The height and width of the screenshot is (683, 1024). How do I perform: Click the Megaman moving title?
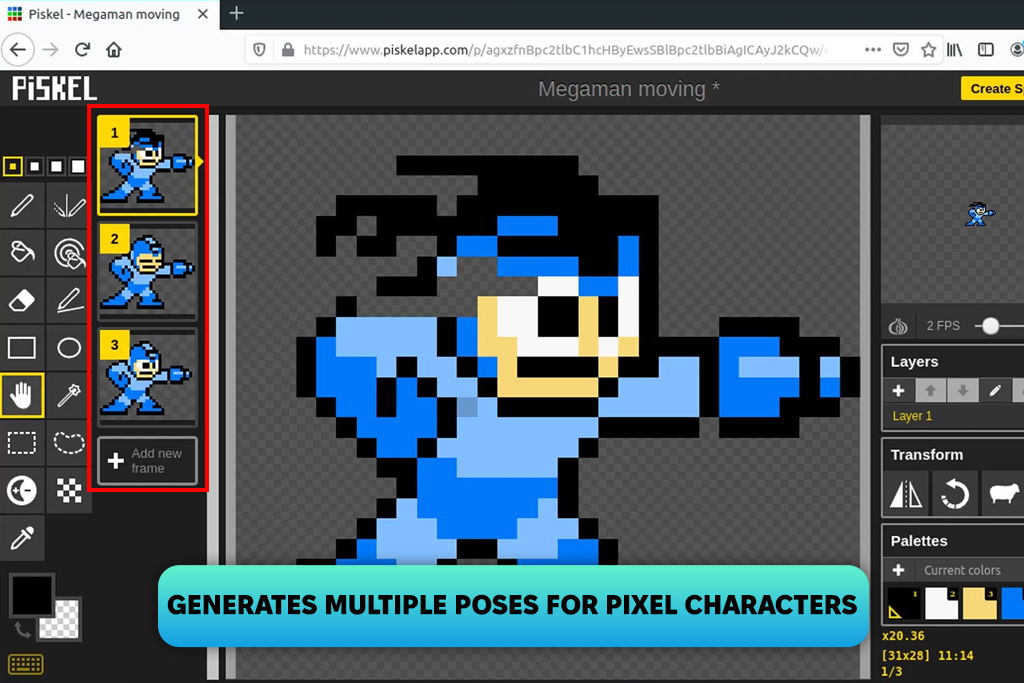click(628, 89)
